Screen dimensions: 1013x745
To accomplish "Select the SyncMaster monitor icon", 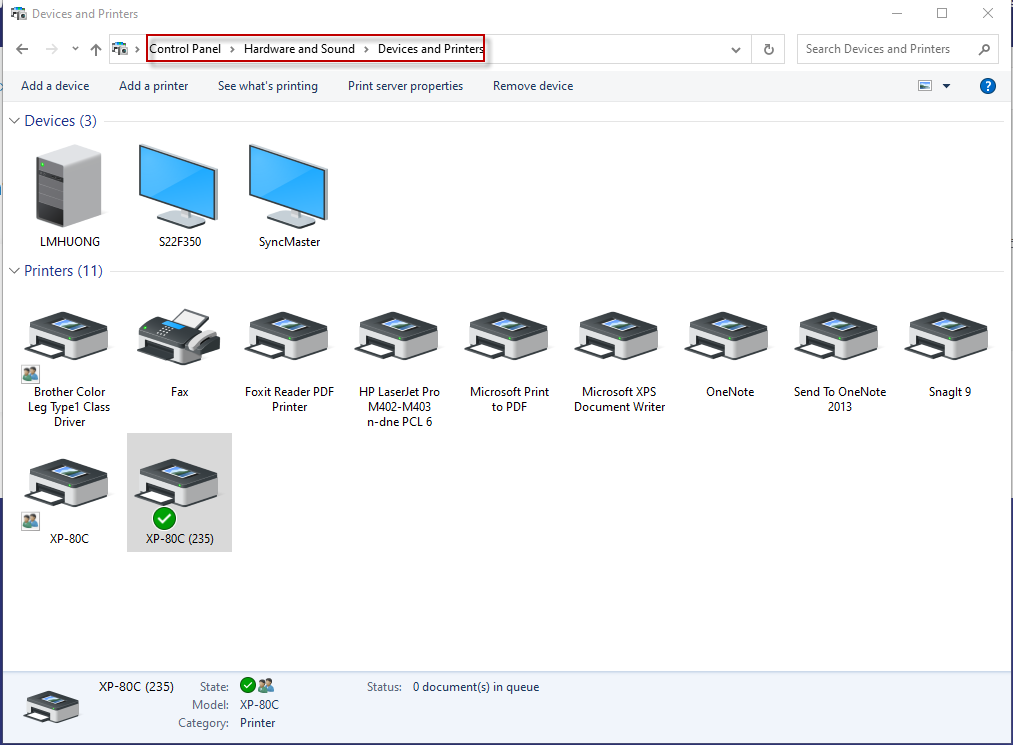I will pos(289,186).
